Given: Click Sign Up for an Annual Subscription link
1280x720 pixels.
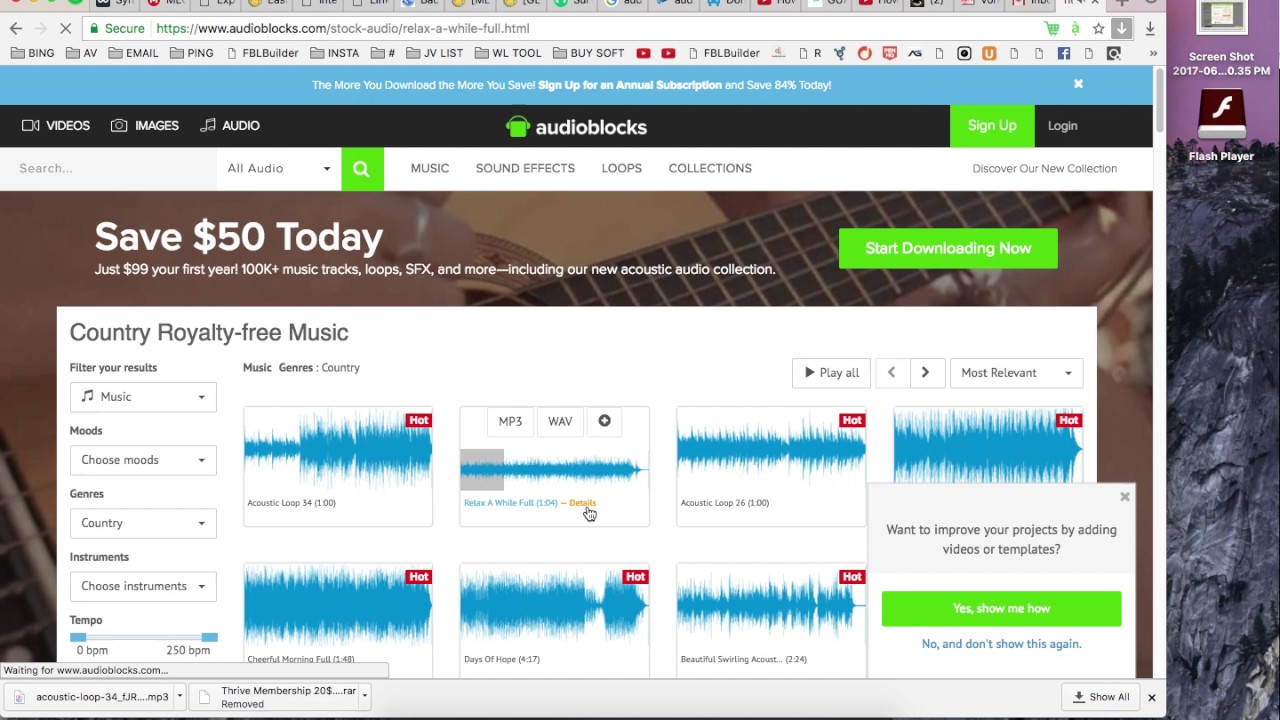Looking at the screenshot, I should 630,85.
